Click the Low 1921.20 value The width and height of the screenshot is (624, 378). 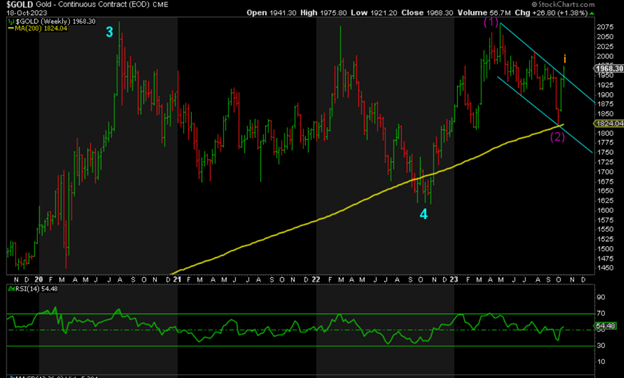tap(374, 13)
